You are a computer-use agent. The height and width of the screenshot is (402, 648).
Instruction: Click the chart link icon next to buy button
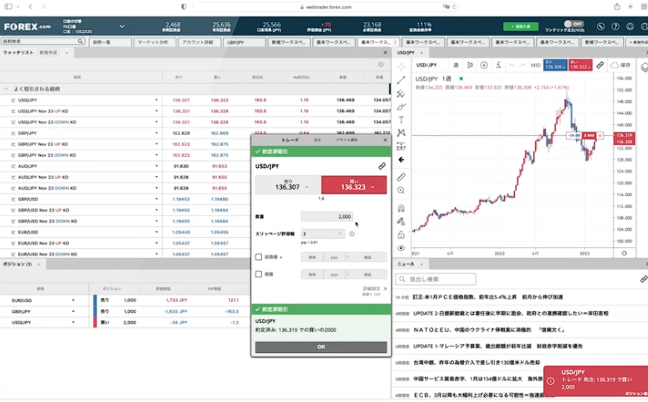pyautogui.click(x=600, y=65)
